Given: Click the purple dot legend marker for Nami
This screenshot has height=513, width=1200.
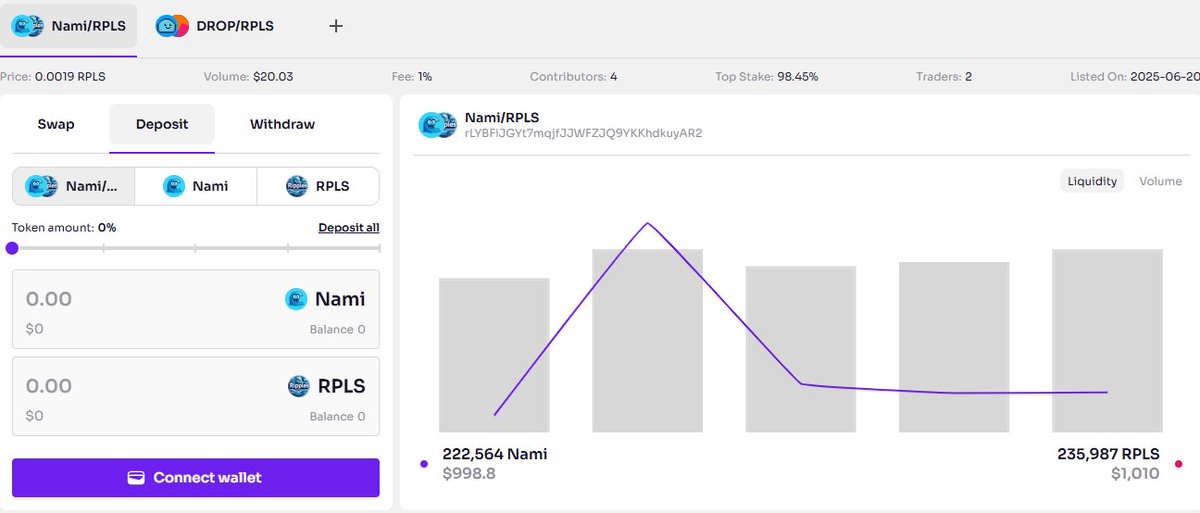Looking at the screenshot, I should click(424, 464).
